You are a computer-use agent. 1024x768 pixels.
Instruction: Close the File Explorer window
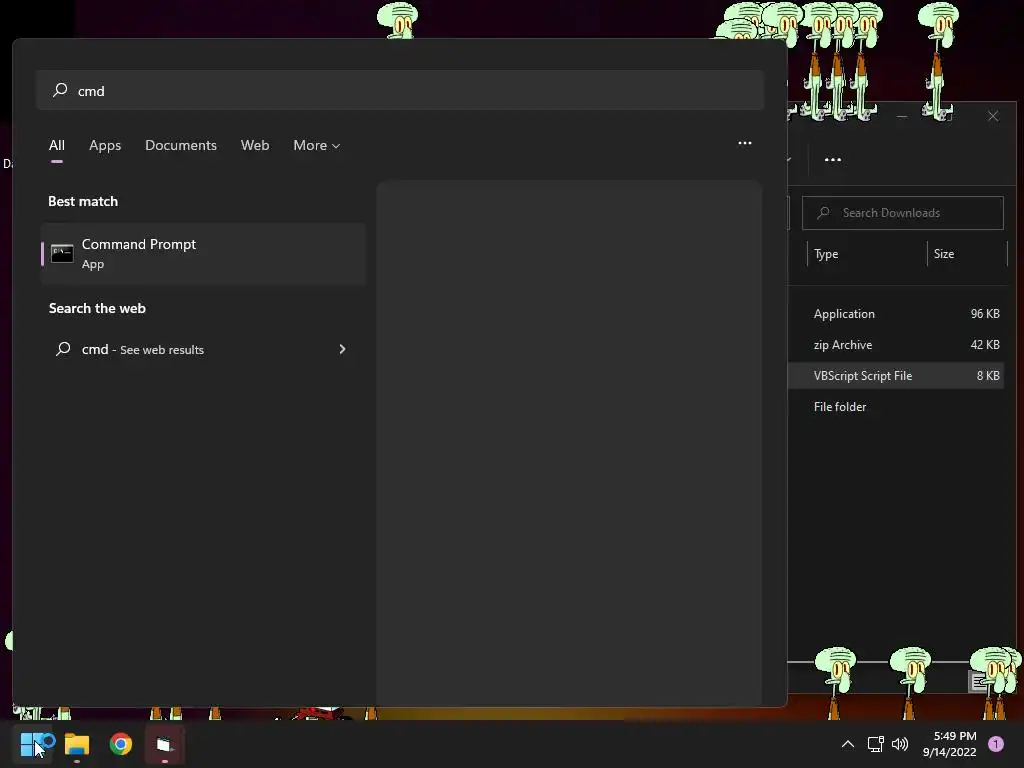993,116
